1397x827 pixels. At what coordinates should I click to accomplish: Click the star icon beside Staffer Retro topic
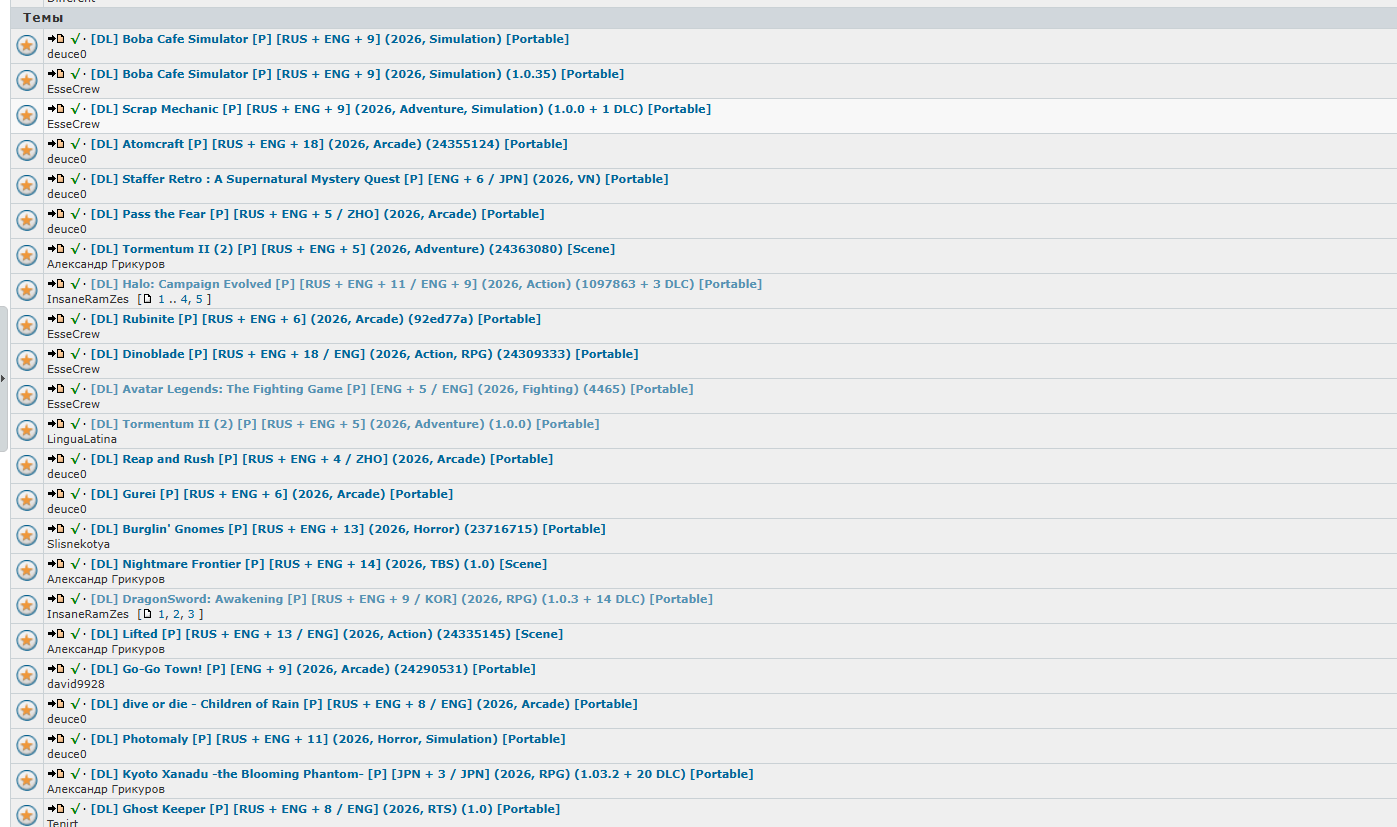[27, 186]
